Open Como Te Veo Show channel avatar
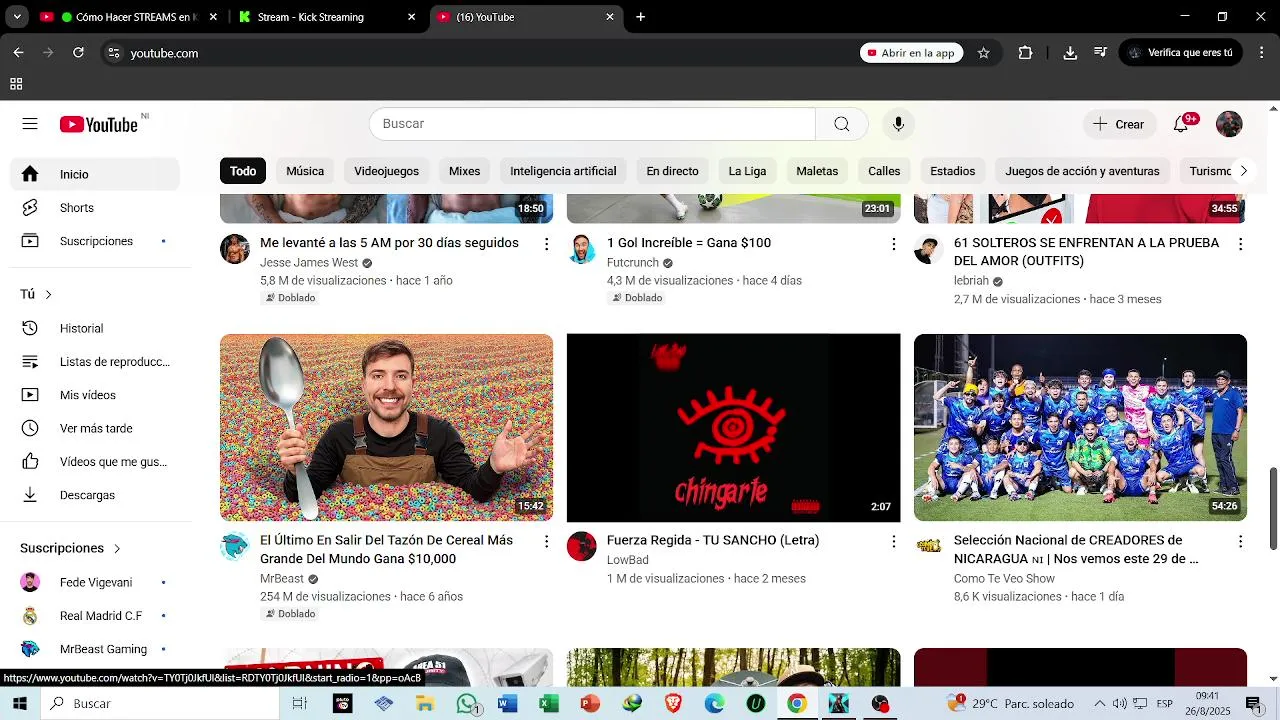 coord(929,546)
